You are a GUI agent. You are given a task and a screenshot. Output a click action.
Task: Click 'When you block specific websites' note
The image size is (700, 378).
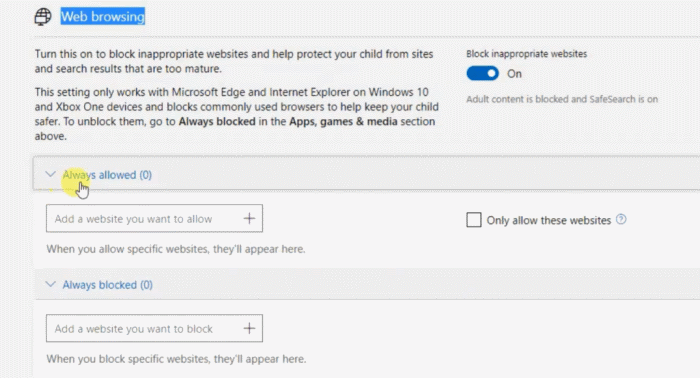176,359
